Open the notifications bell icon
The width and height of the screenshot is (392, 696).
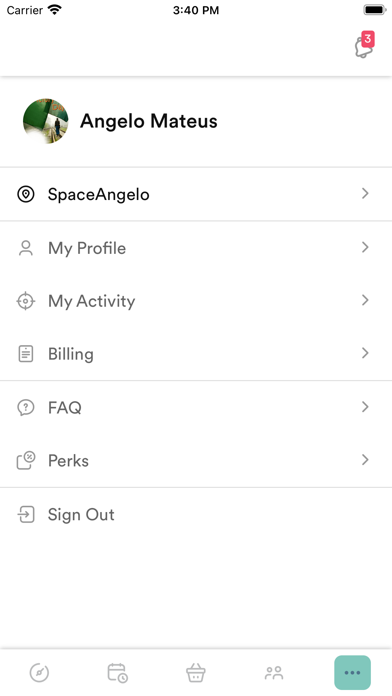click(364, 46)
